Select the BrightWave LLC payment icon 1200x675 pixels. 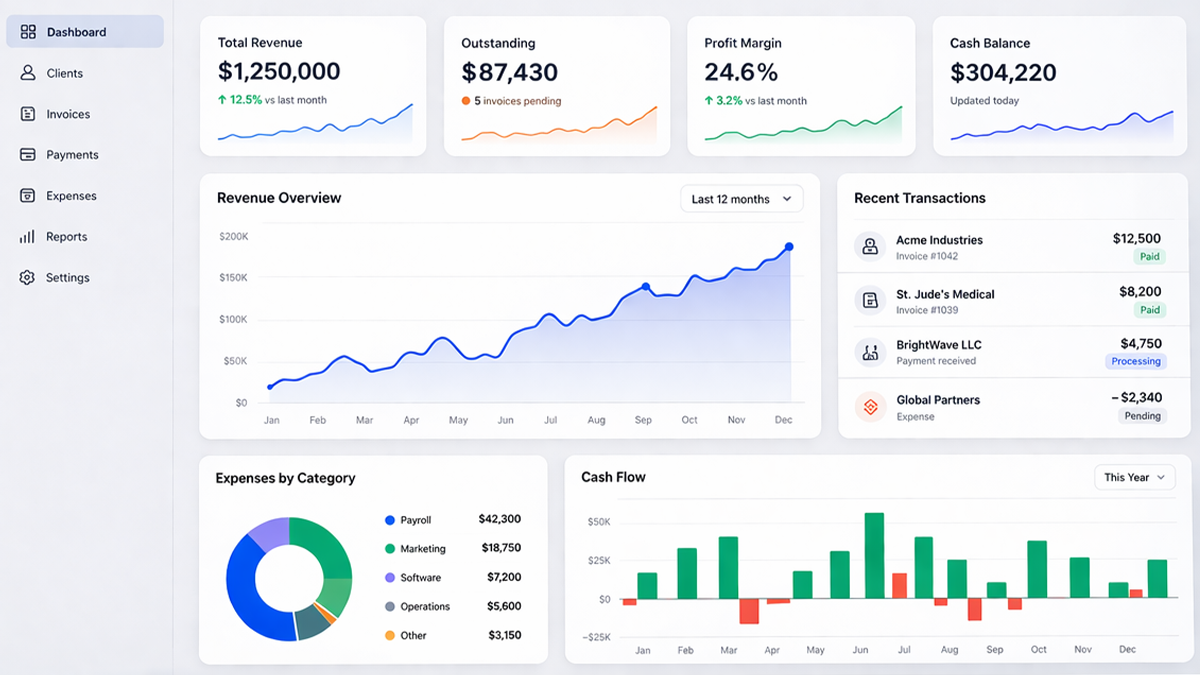[870, 352]
